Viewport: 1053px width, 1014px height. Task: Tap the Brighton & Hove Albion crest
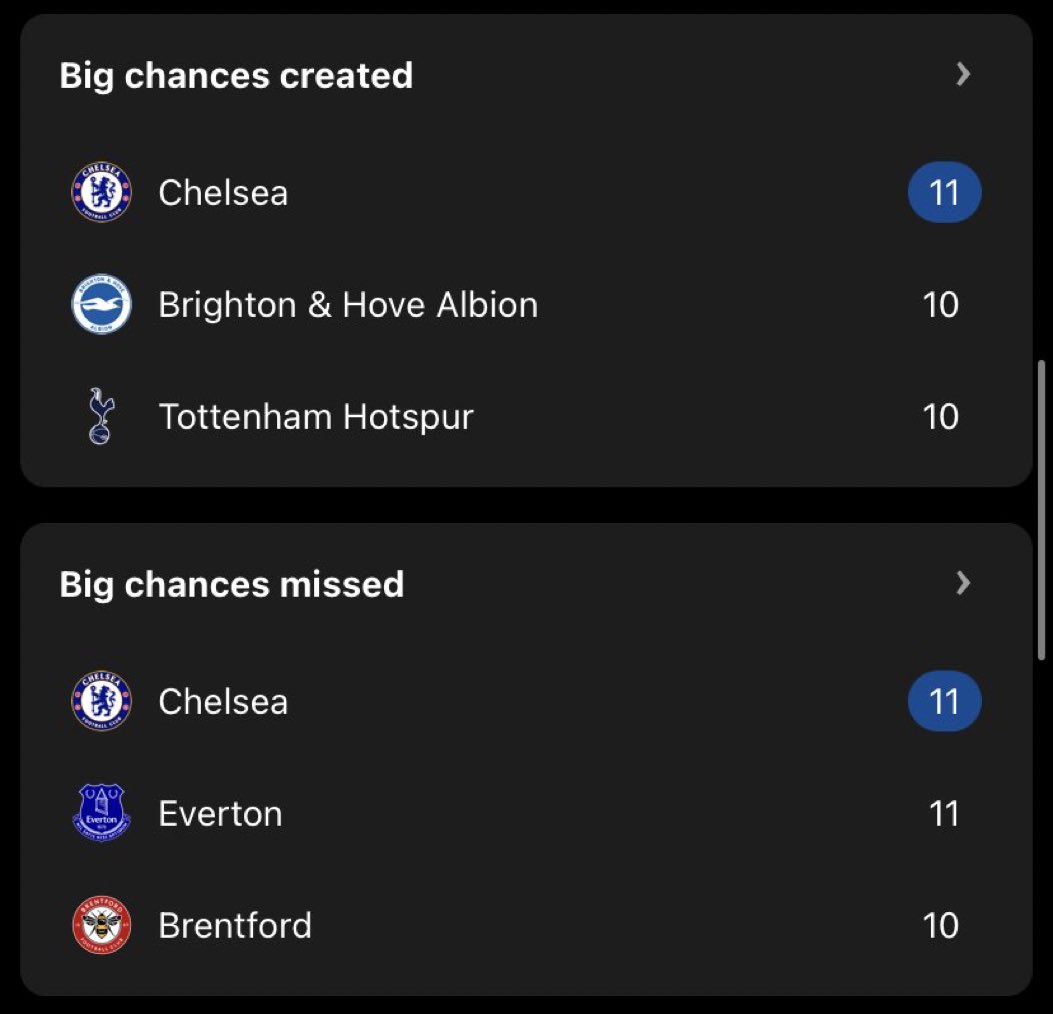pos(101,304)
